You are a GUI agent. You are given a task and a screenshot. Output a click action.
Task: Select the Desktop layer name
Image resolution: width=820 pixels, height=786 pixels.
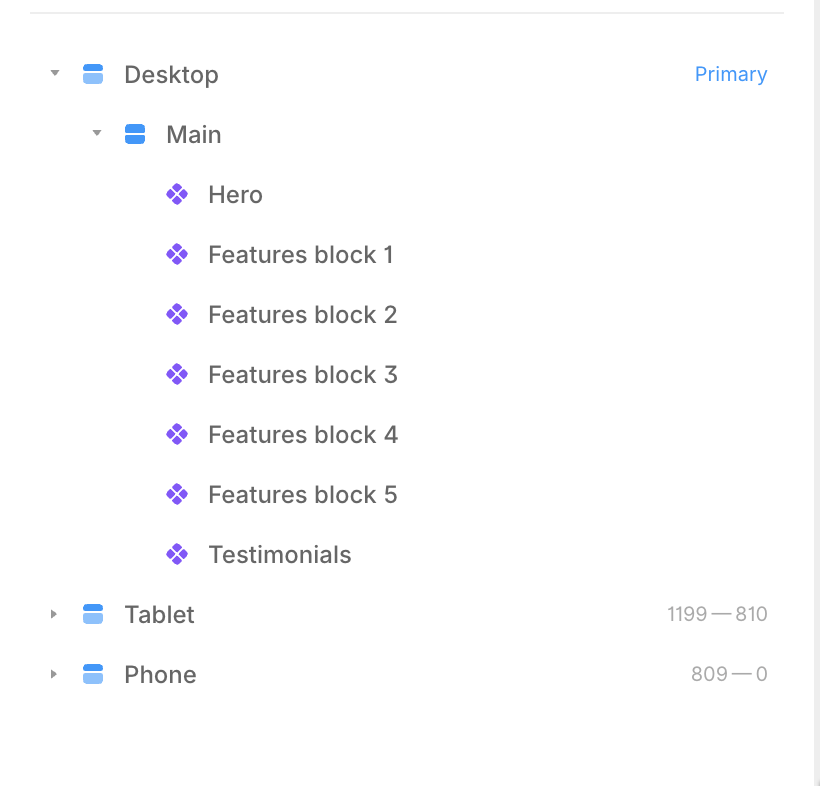tap(172, 75)
